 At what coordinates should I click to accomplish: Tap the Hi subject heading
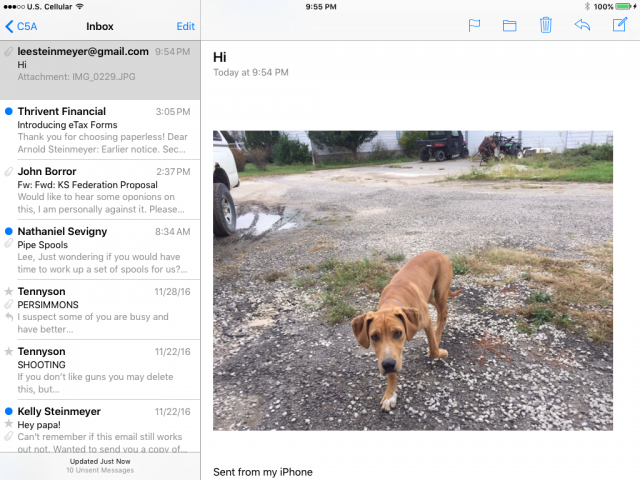(220, 57)
